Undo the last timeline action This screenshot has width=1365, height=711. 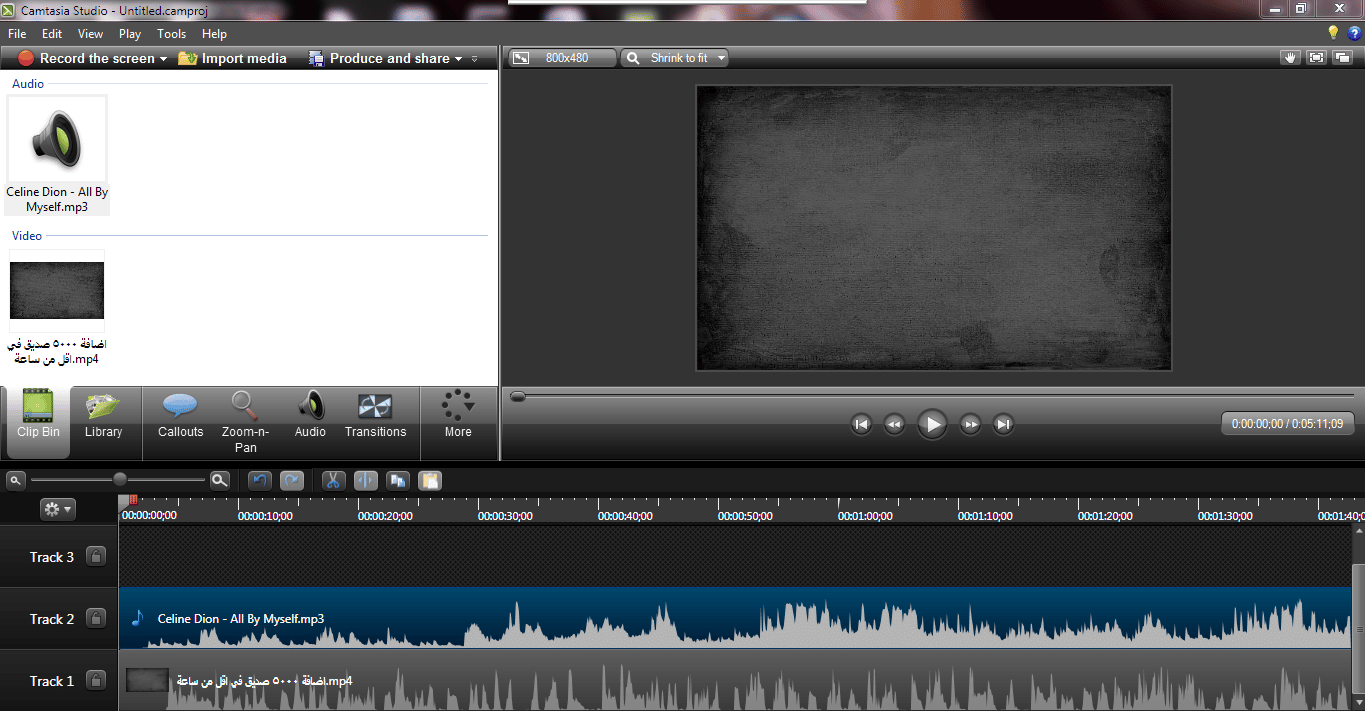260,480
